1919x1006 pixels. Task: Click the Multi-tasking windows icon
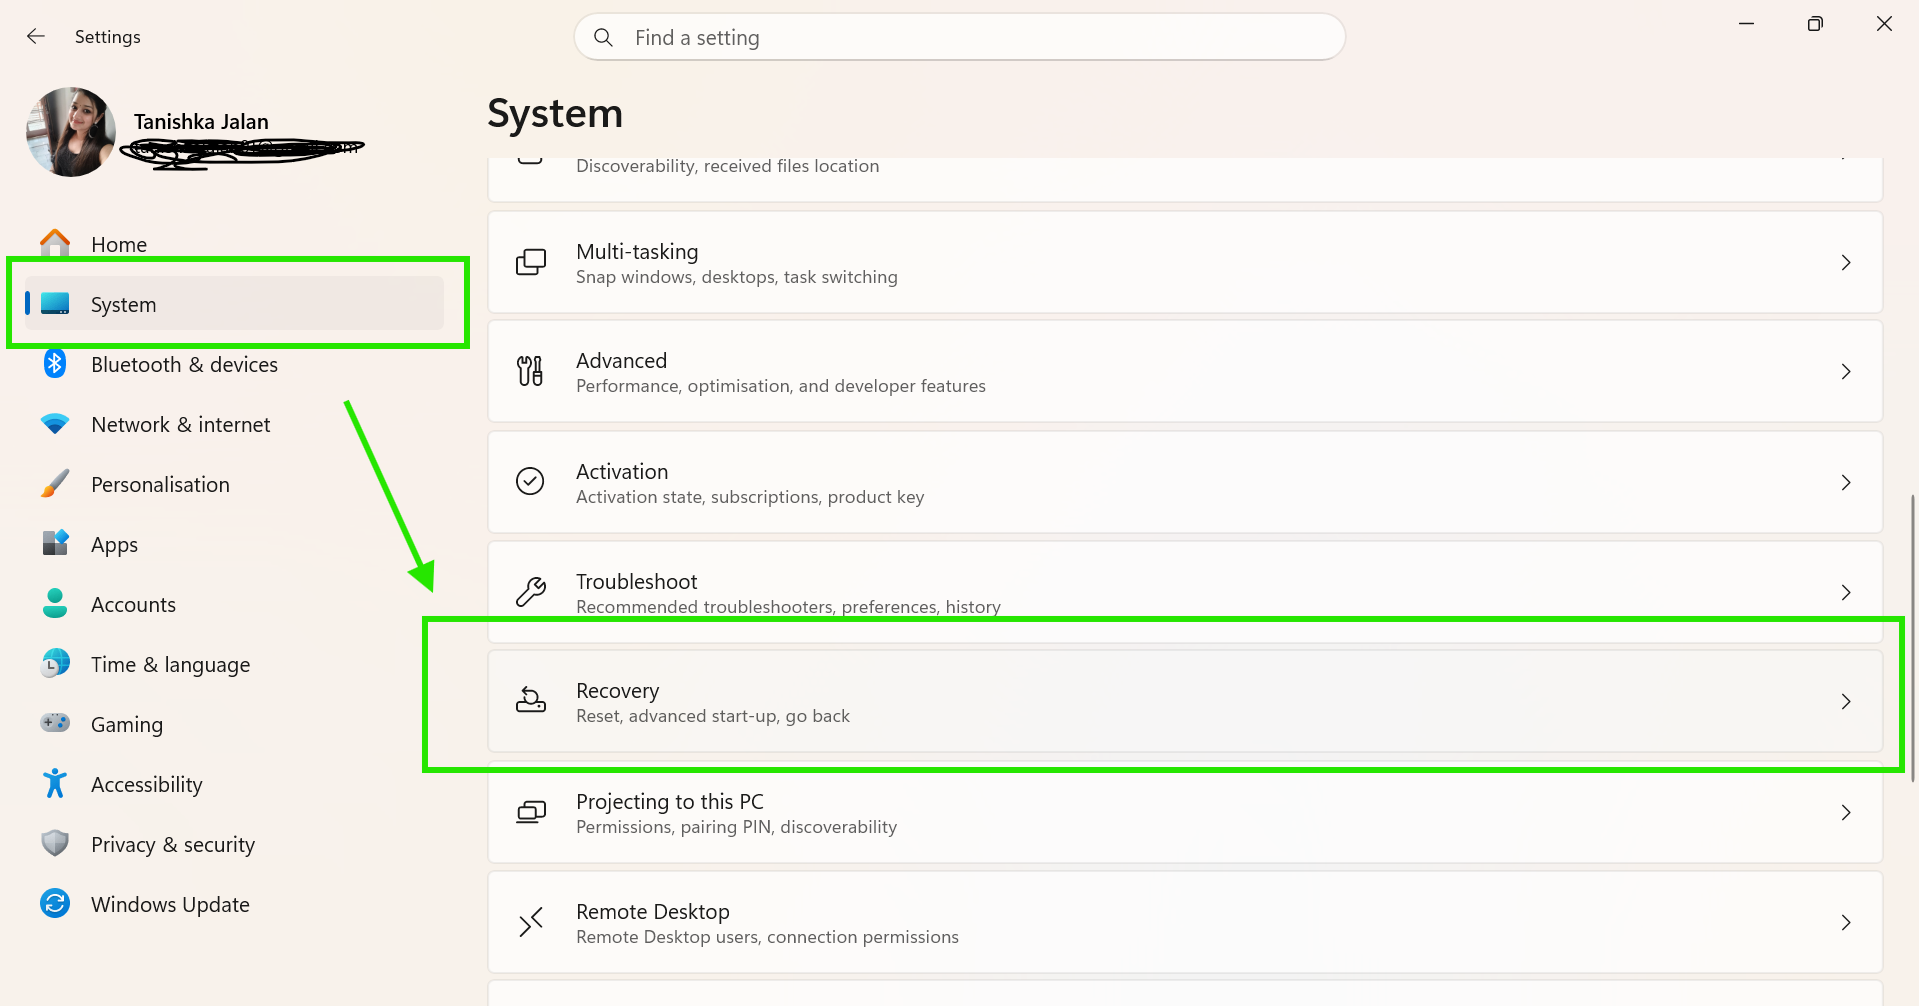point(531,262)
